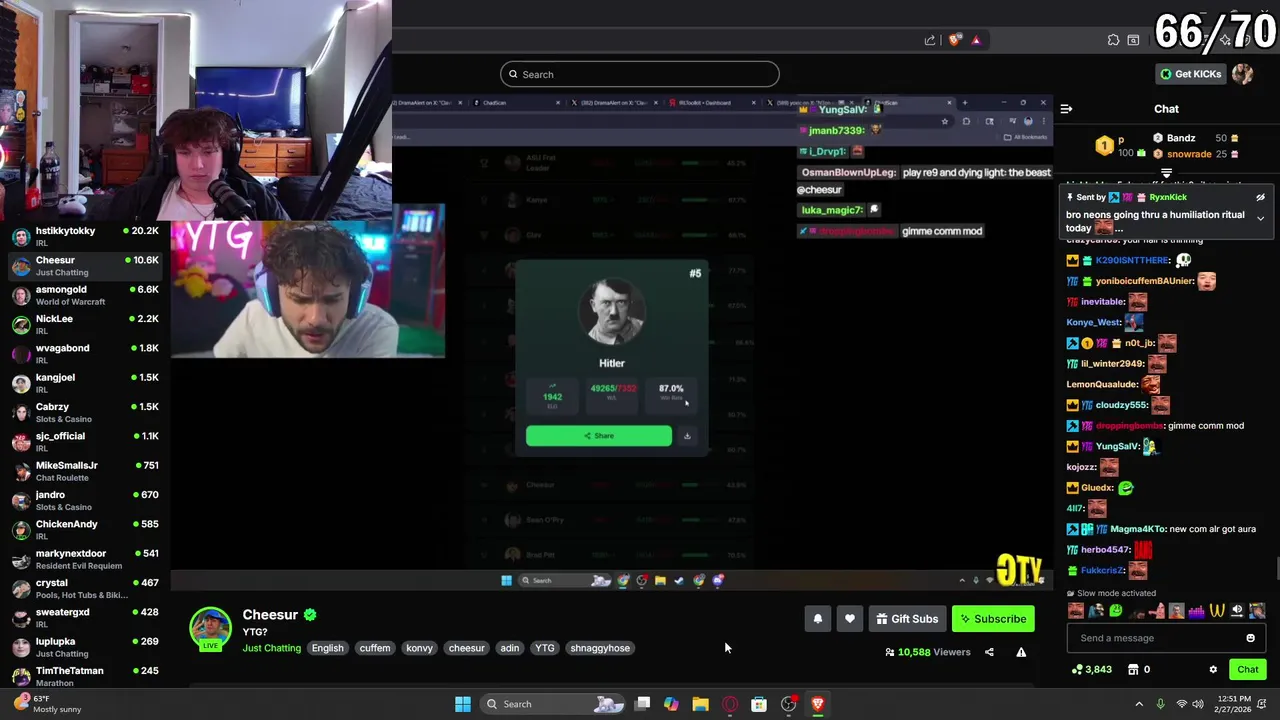This screenshot has width=1280, height=720.
Task: Hide the pinned message
Action: pos(1260,198)
